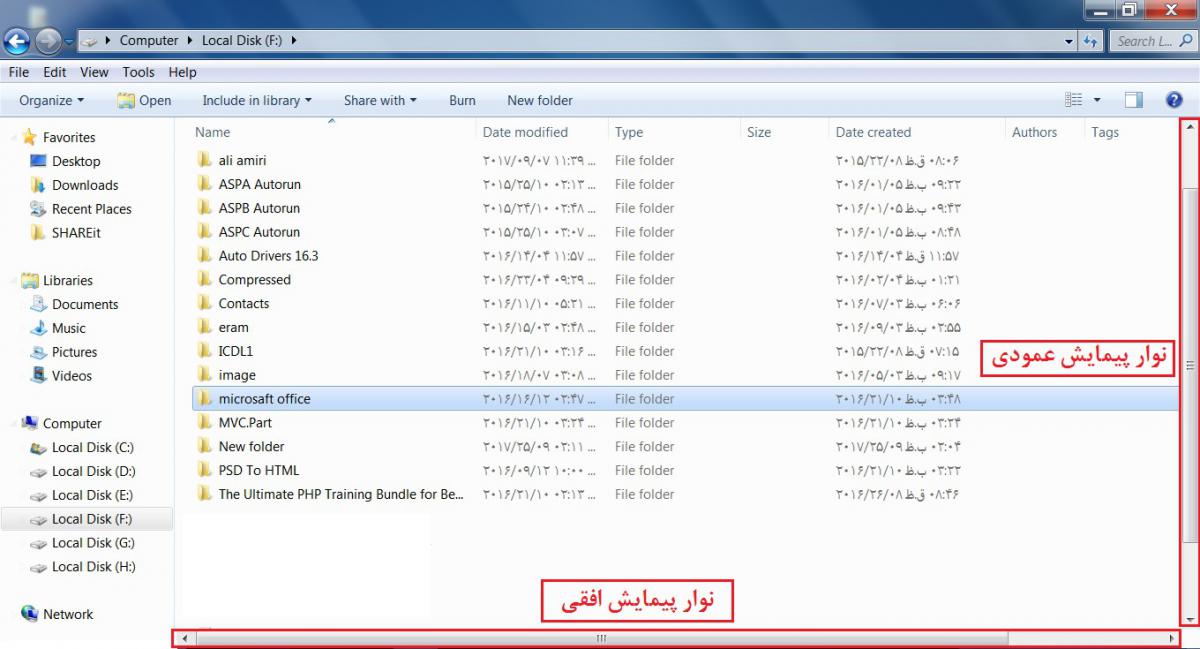1200x649 pixels.
Task: Open the Tools menu
Action: pyautogui.click(x=138, y=72)
